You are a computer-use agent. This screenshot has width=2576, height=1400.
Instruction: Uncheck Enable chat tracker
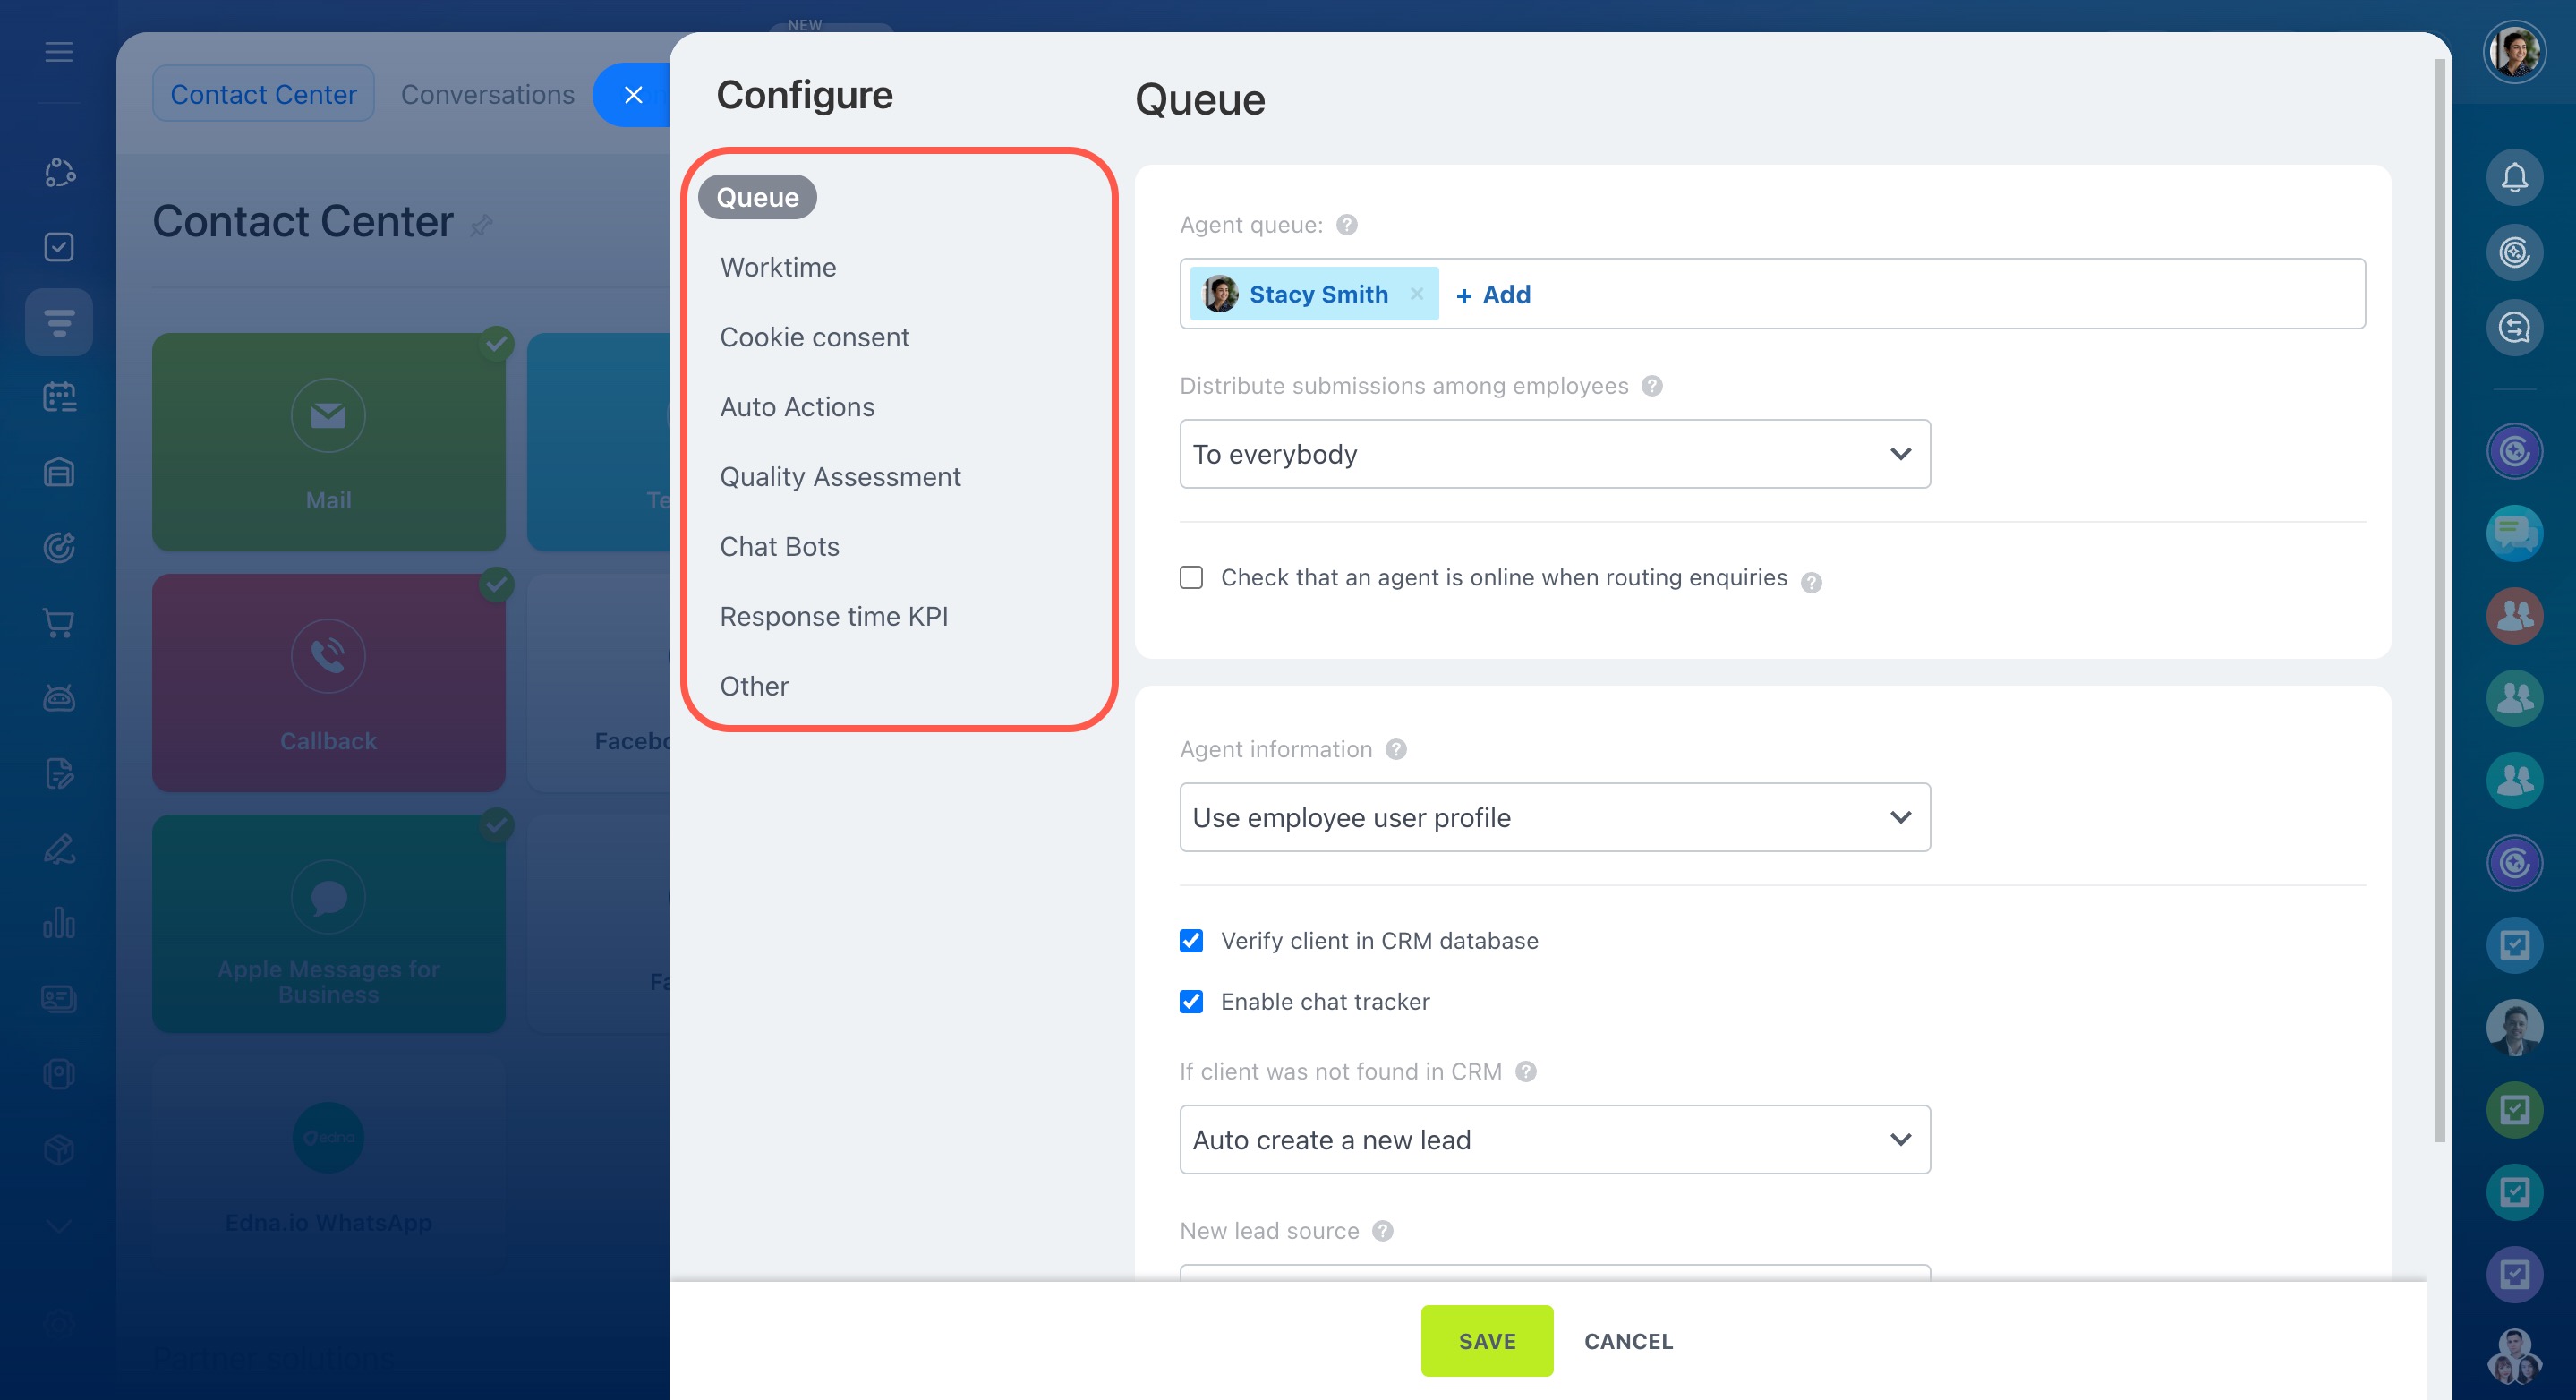pyautogui.click(x=1191, y=1001)
